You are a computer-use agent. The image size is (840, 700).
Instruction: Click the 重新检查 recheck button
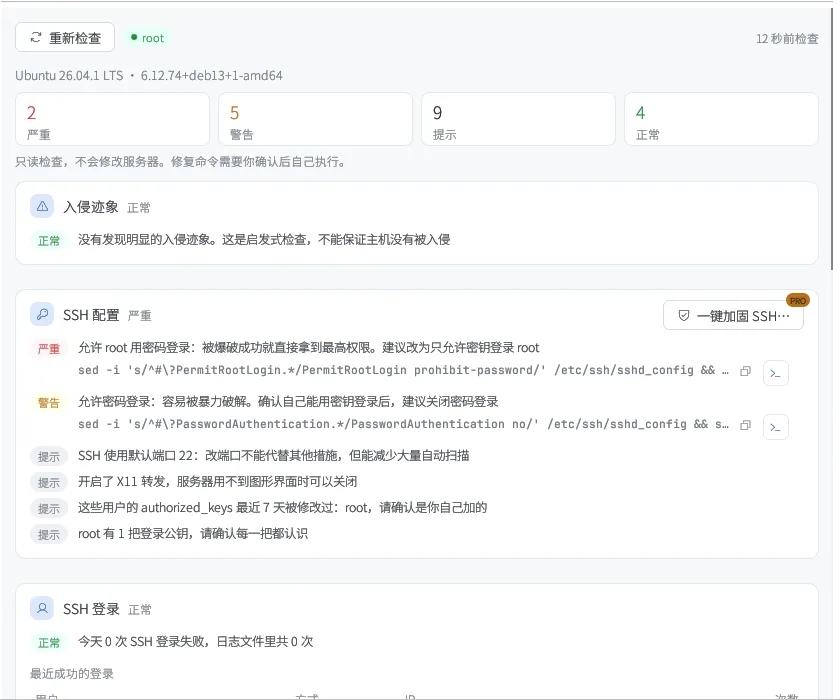(65, 37)
